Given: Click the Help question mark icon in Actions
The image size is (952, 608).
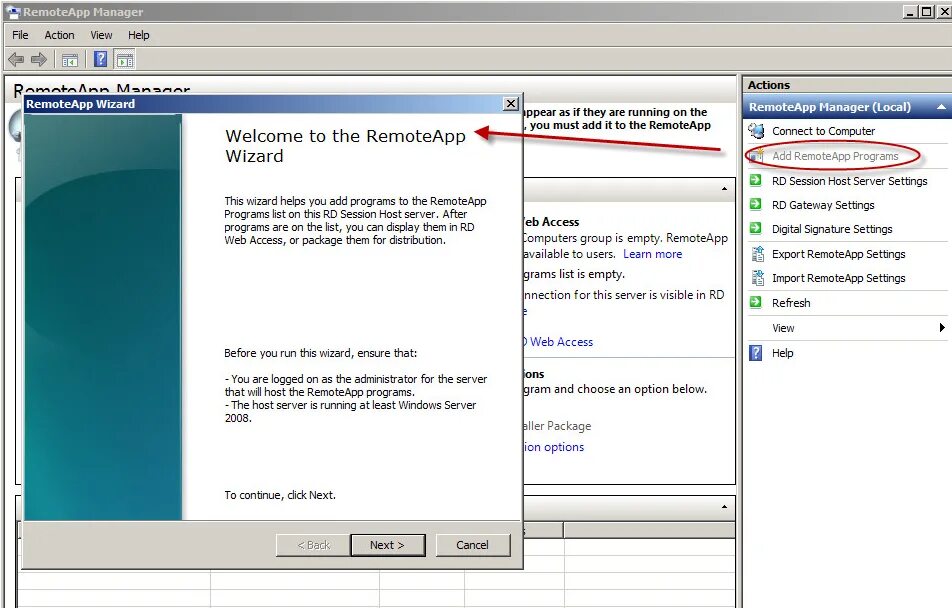Looking at the screenshot, I should (x=756, y=353).
